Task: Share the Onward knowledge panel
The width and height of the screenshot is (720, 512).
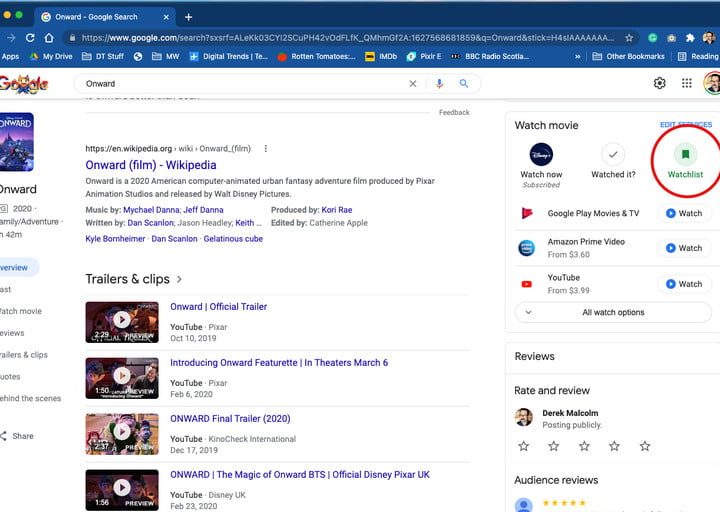Action: [17, 436]
